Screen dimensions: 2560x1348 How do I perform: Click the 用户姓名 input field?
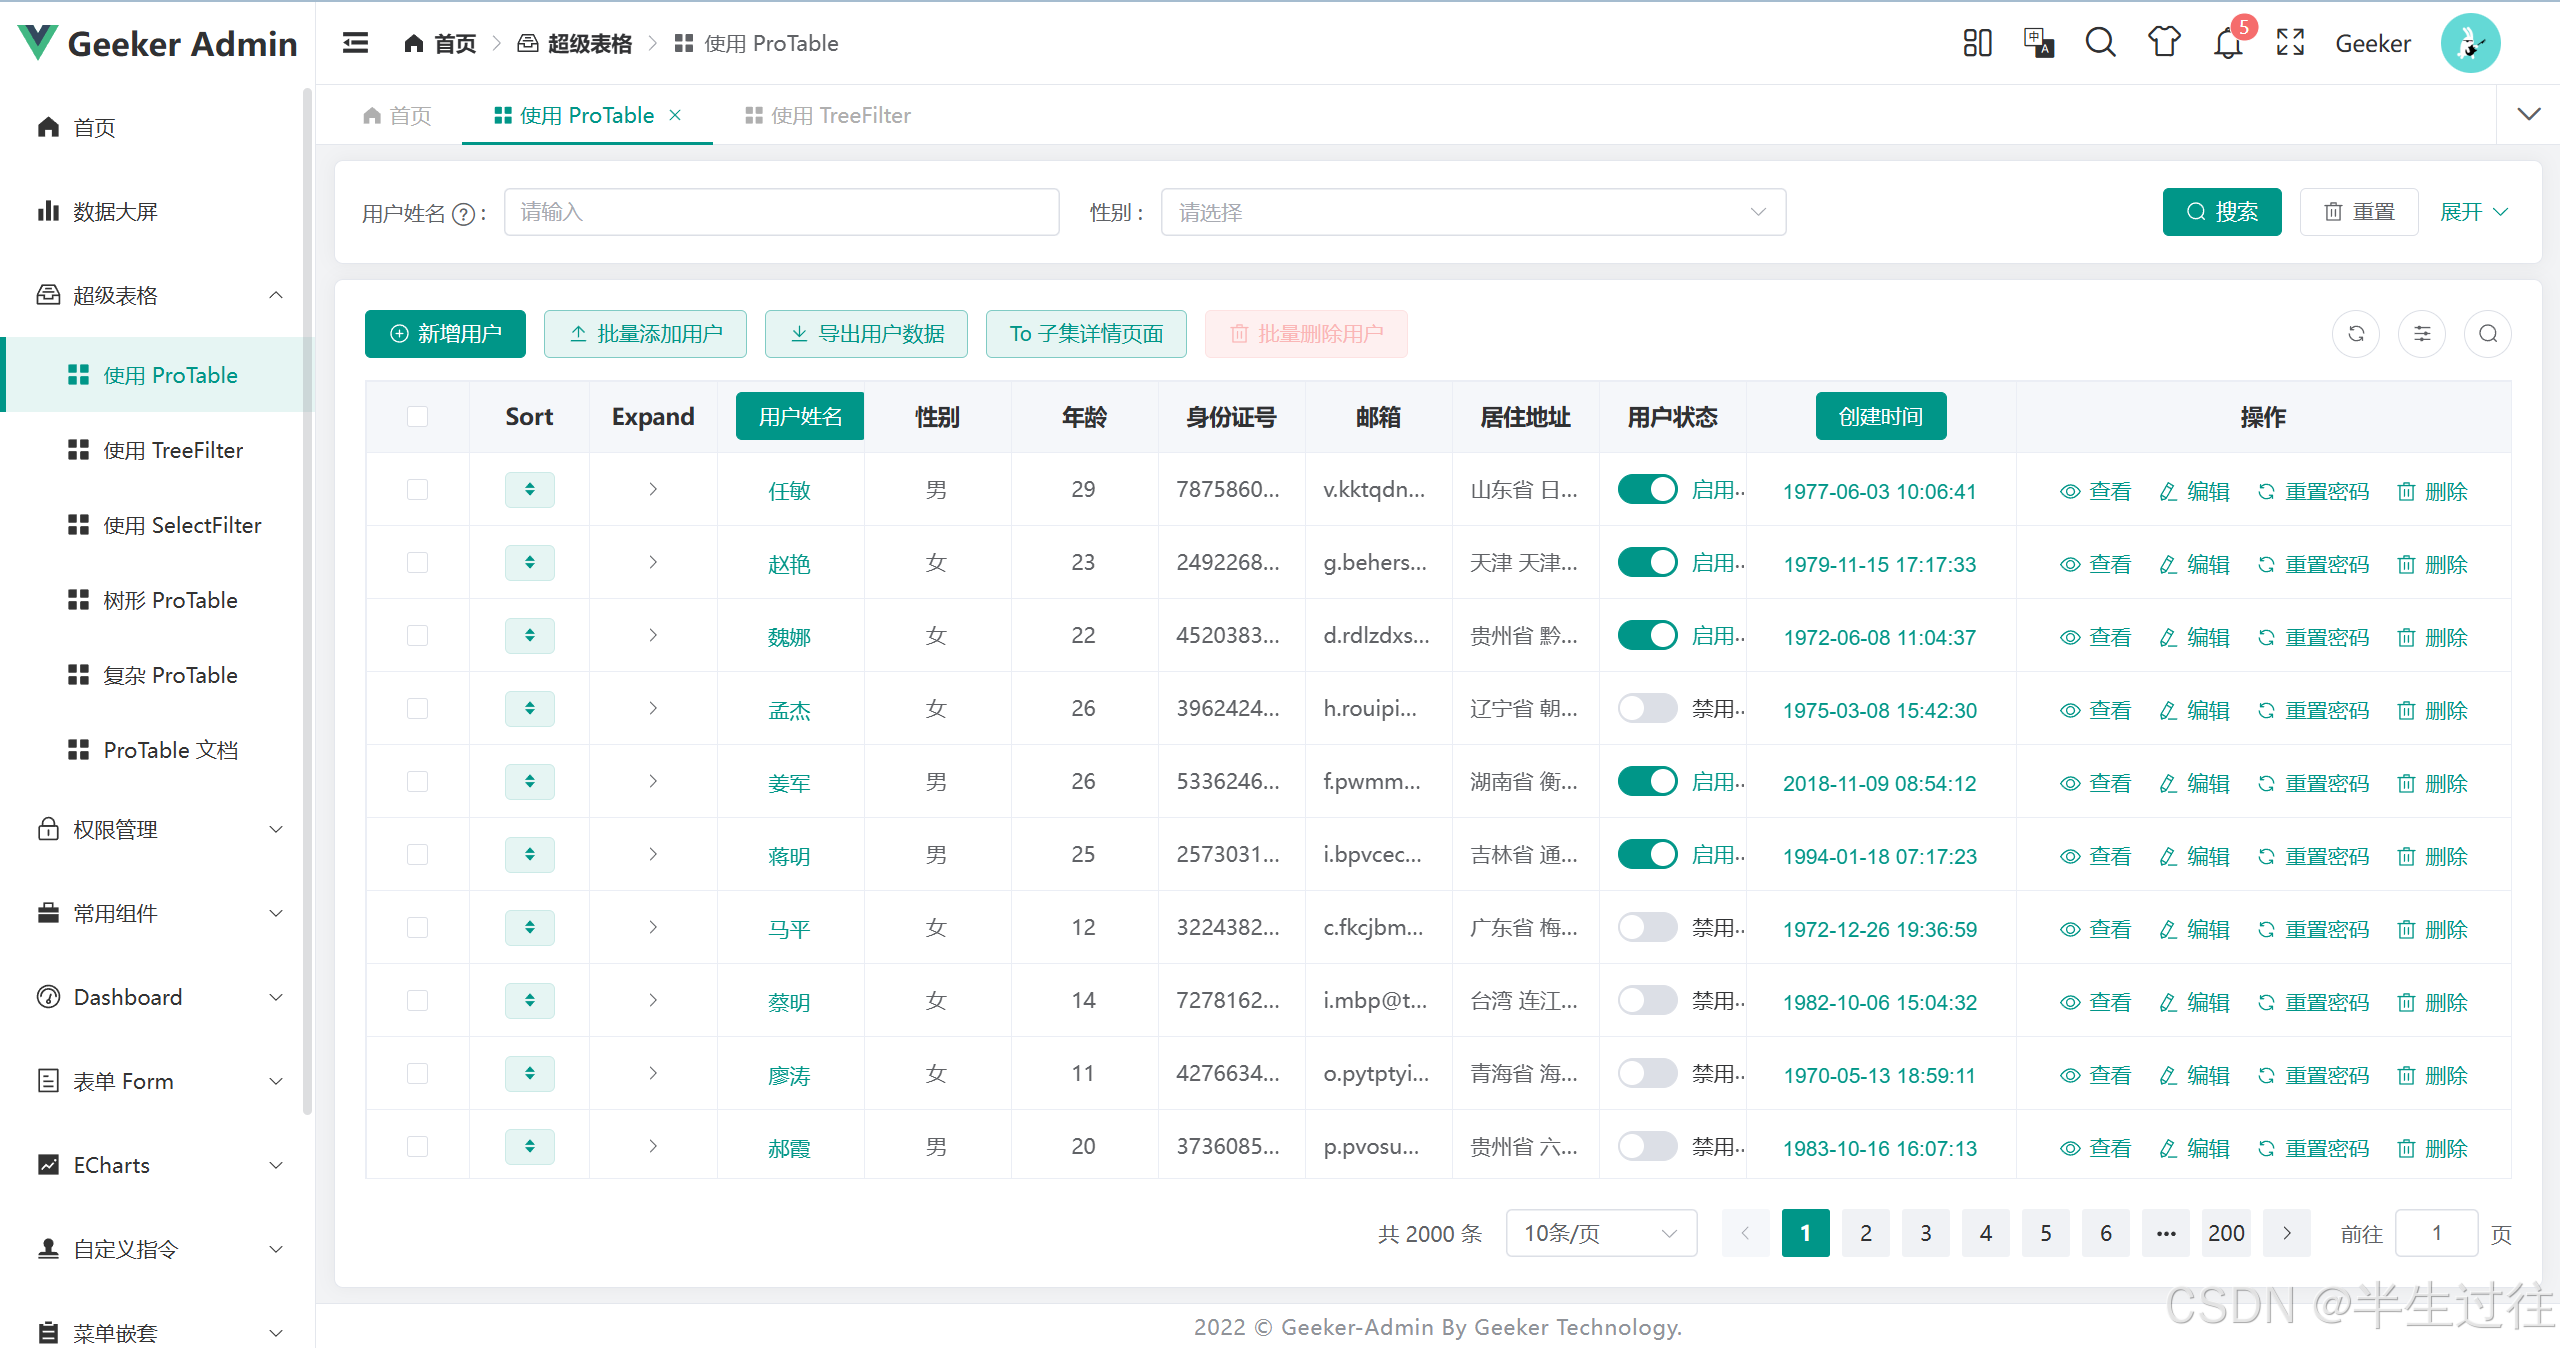coord(781,212)
